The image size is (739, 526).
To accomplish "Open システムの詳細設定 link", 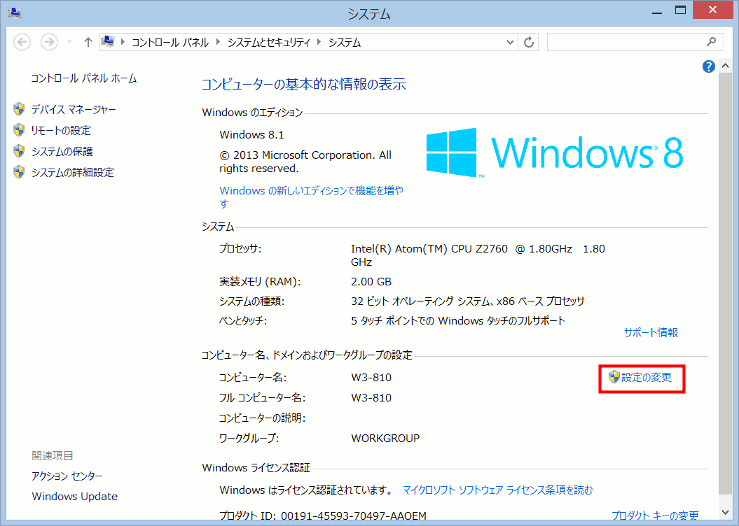I will (72, 172).
